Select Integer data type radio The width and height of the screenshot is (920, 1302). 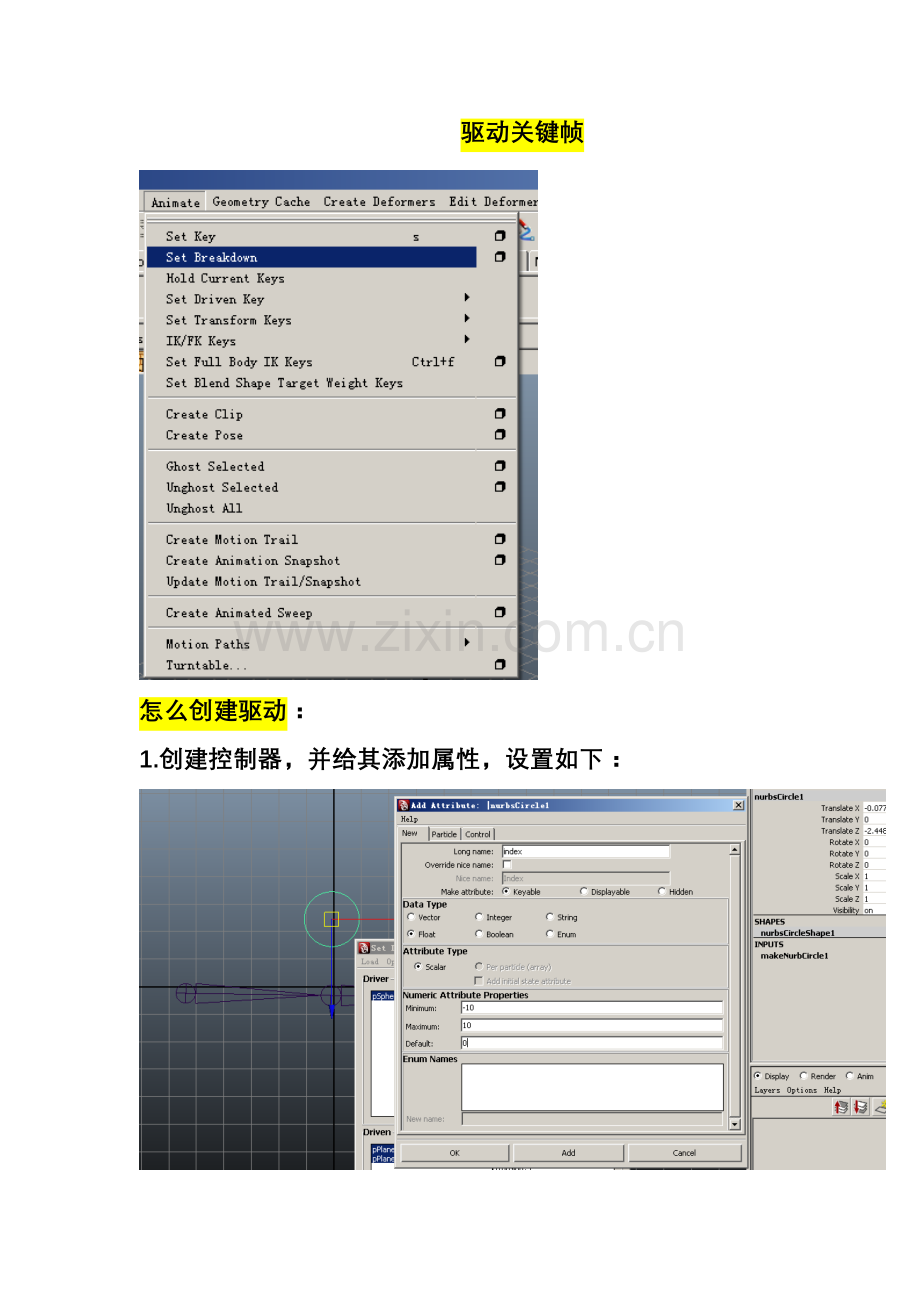(x=479, y=917)
